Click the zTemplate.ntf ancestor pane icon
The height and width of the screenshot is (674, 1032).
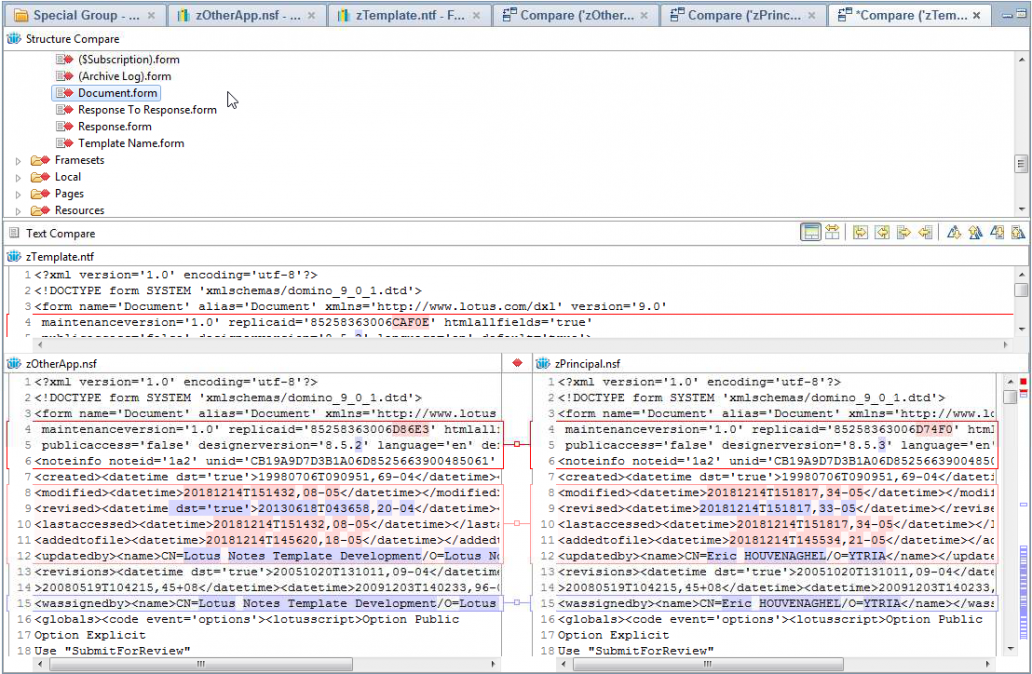coord(14,257)
